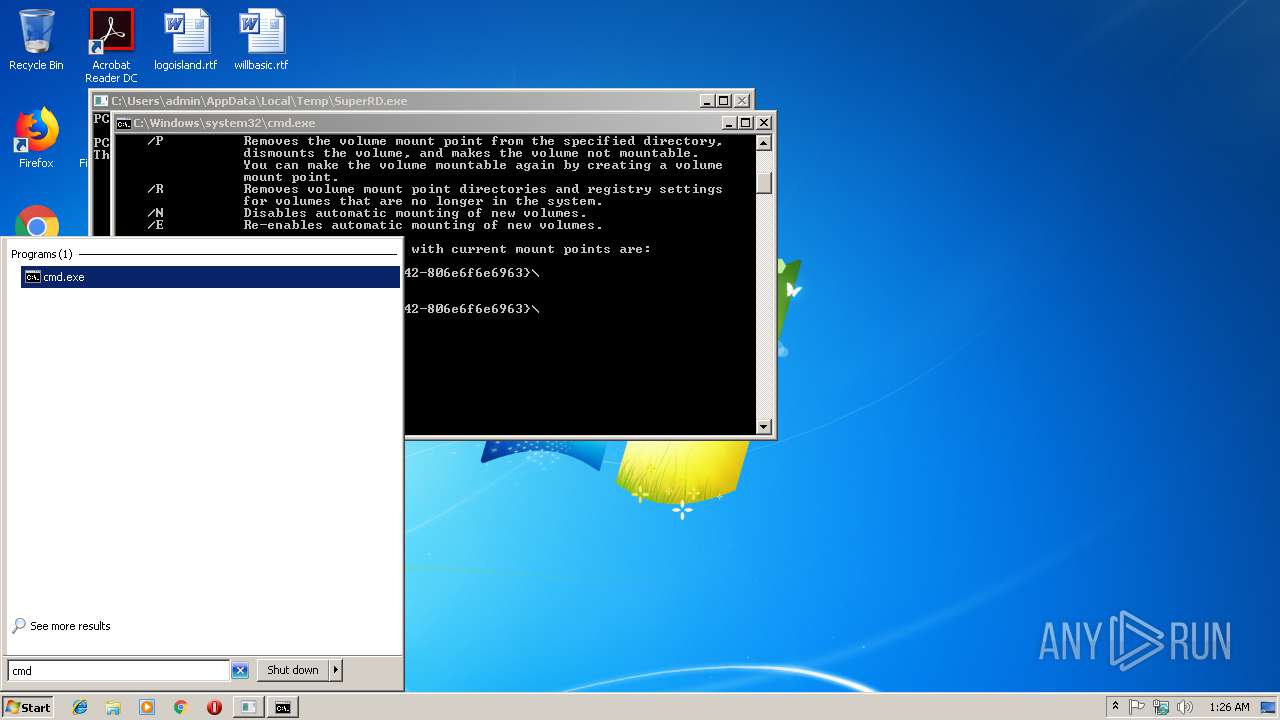Click See more results link
This screenshot has width=1280, height=720.
pos(61,626)
